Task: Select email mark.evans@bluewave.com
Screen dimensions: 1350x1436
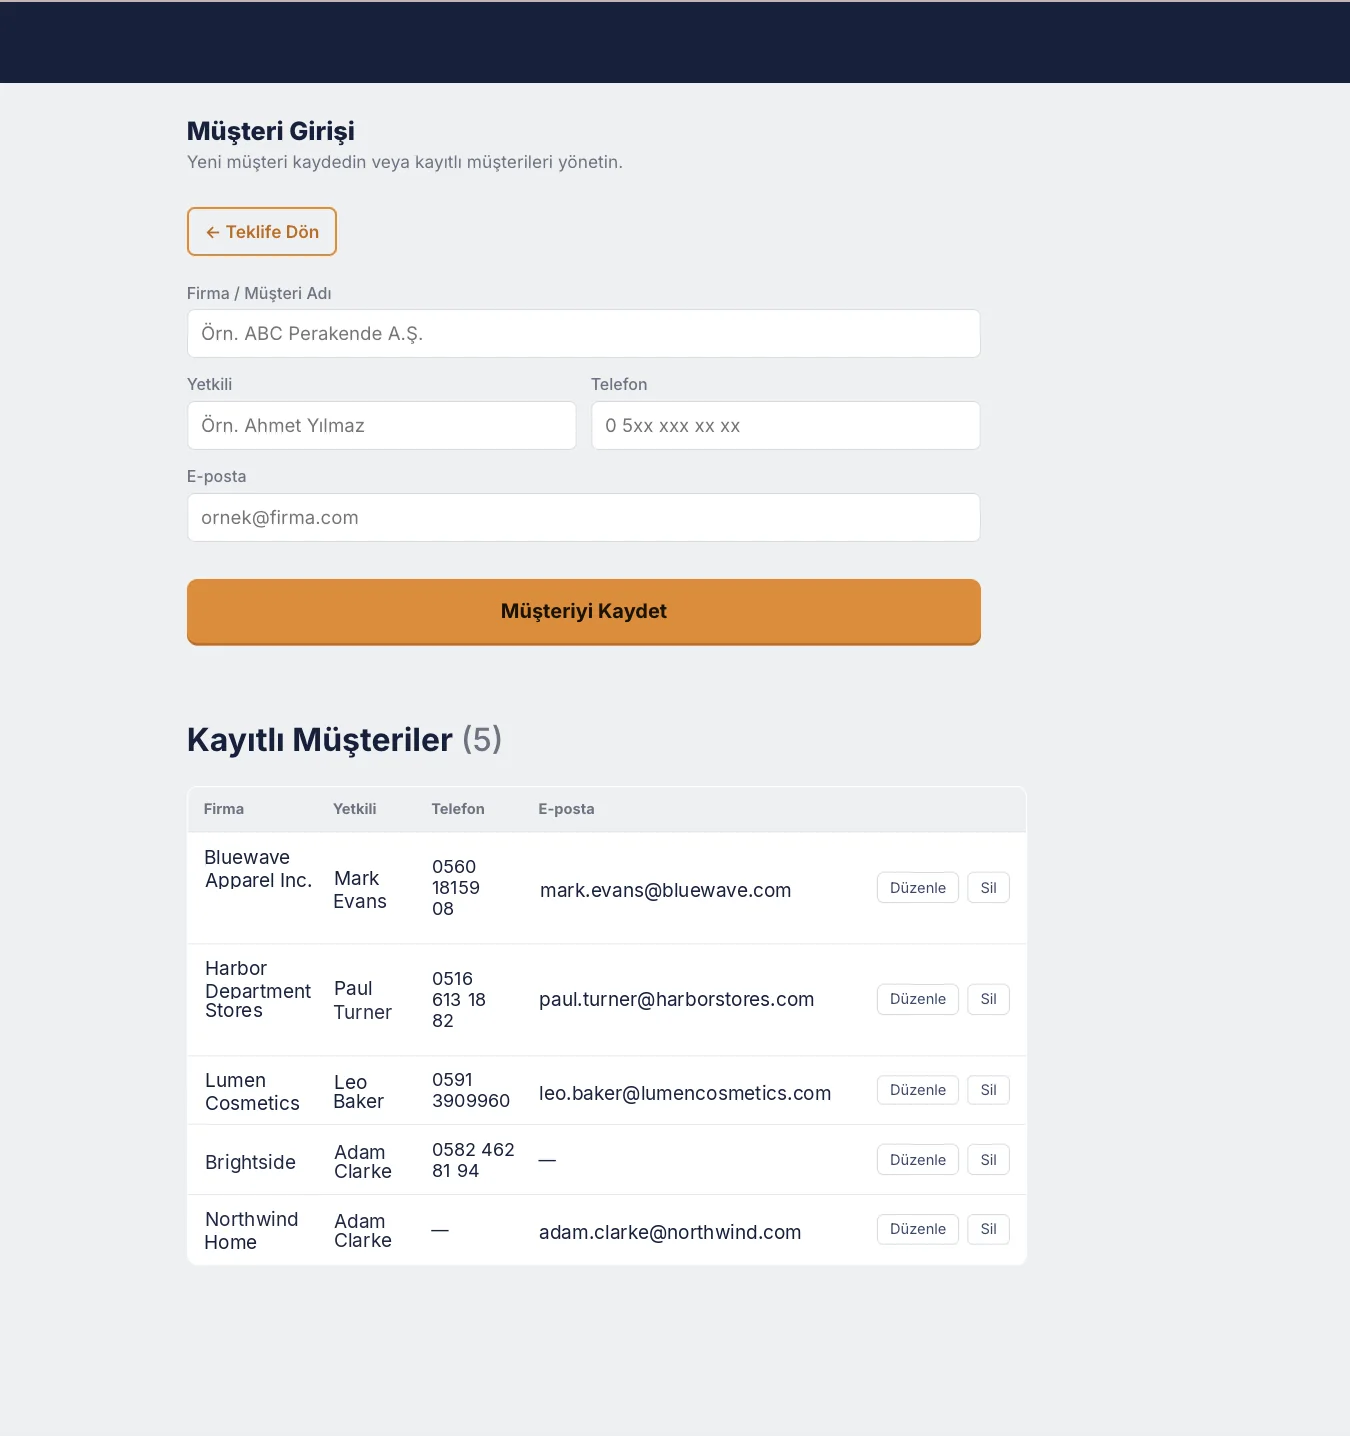Action: coord(665,890)
